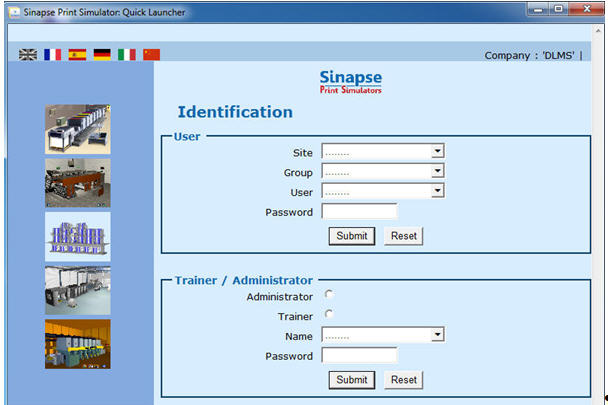Close the Sinapse Quick Launcher window

586,9
